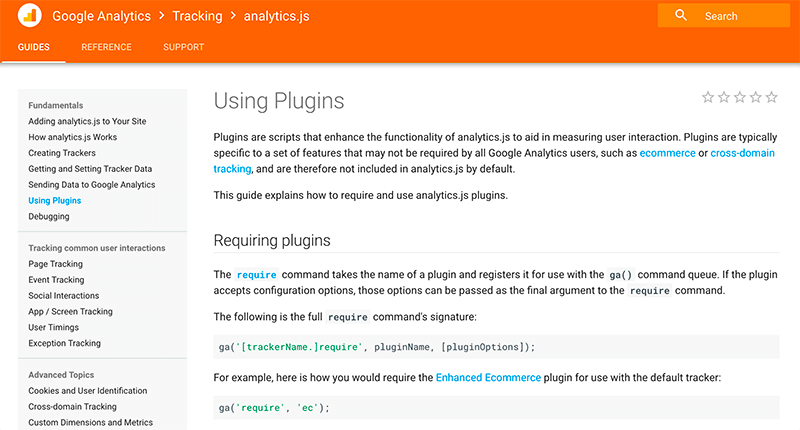Switch to the Support tab
Screen dimensions: 800x430
[184, 47]
